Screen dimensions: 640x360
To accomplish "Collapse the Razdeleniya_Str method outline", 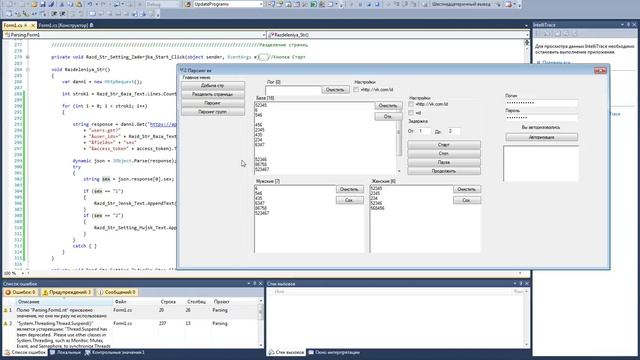I will click(28, 69).
